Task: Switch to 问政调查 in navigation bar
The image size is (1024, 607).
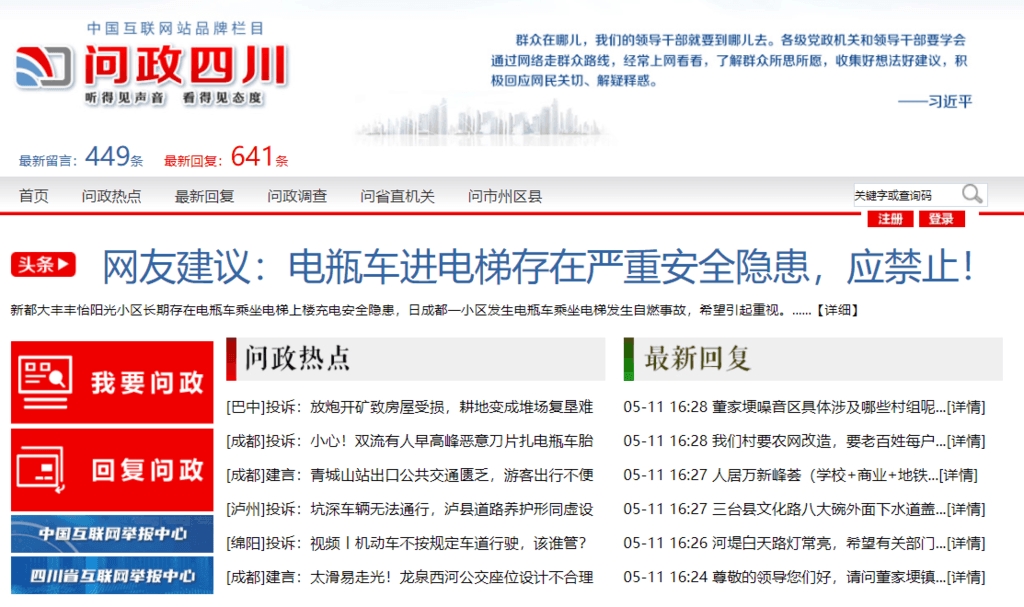Action: tap(297, 196)
